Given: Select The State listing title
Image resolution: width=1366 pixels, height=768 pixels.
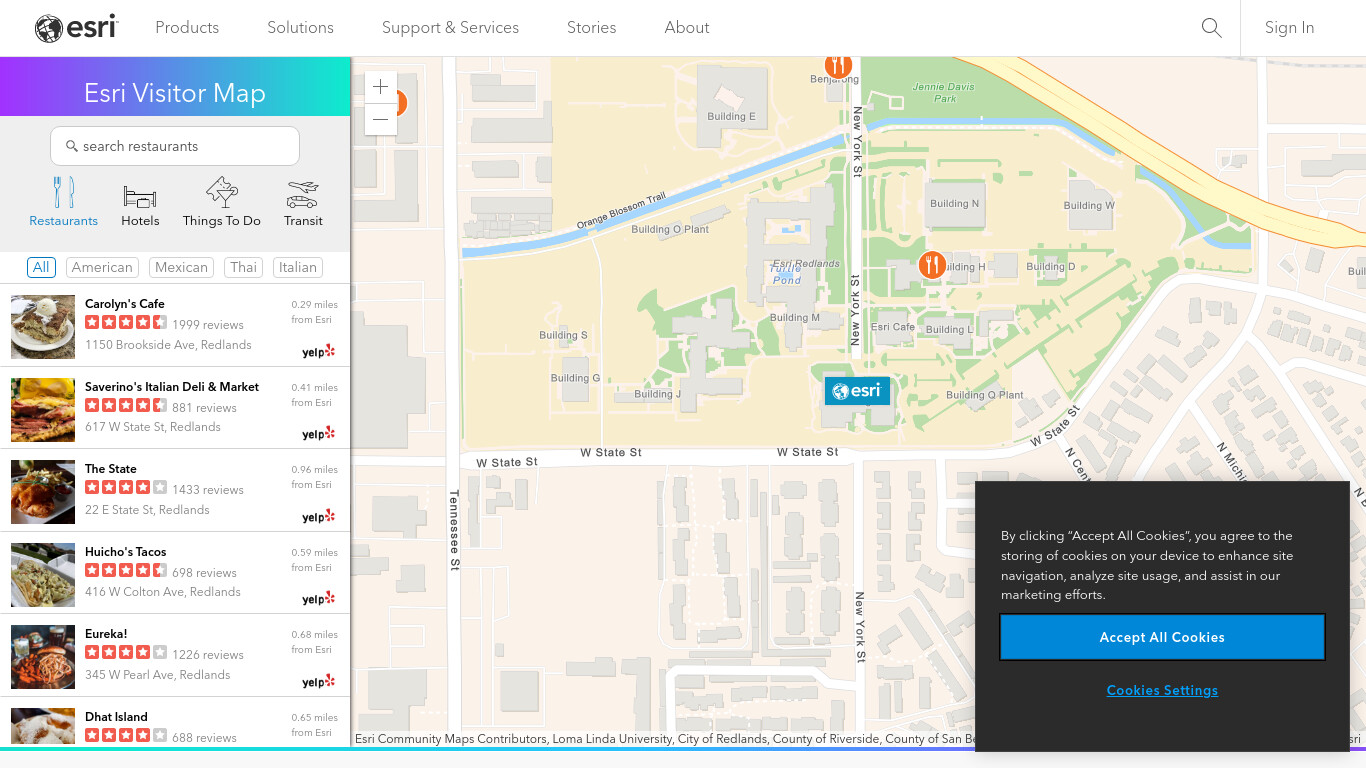Looking at the screenshot, I should [111, 469].
